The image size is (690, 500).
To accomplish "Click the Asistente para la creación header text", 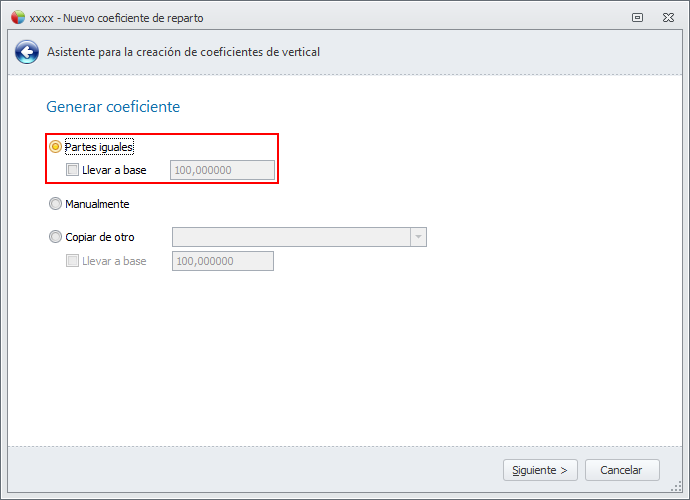I will [184, 52].
